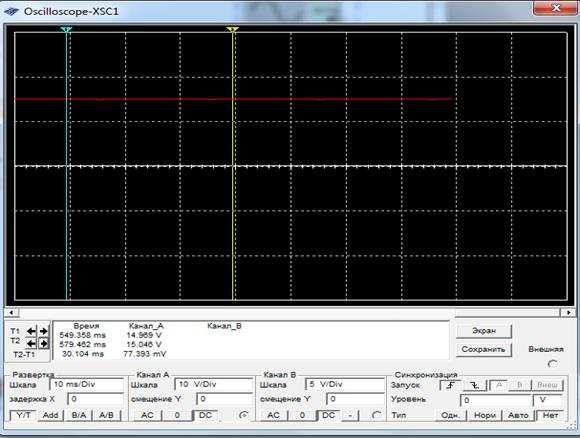This screenshot has width=580, height=438.
Task: Switch to B/A display mode
Action: coord(78,415)
